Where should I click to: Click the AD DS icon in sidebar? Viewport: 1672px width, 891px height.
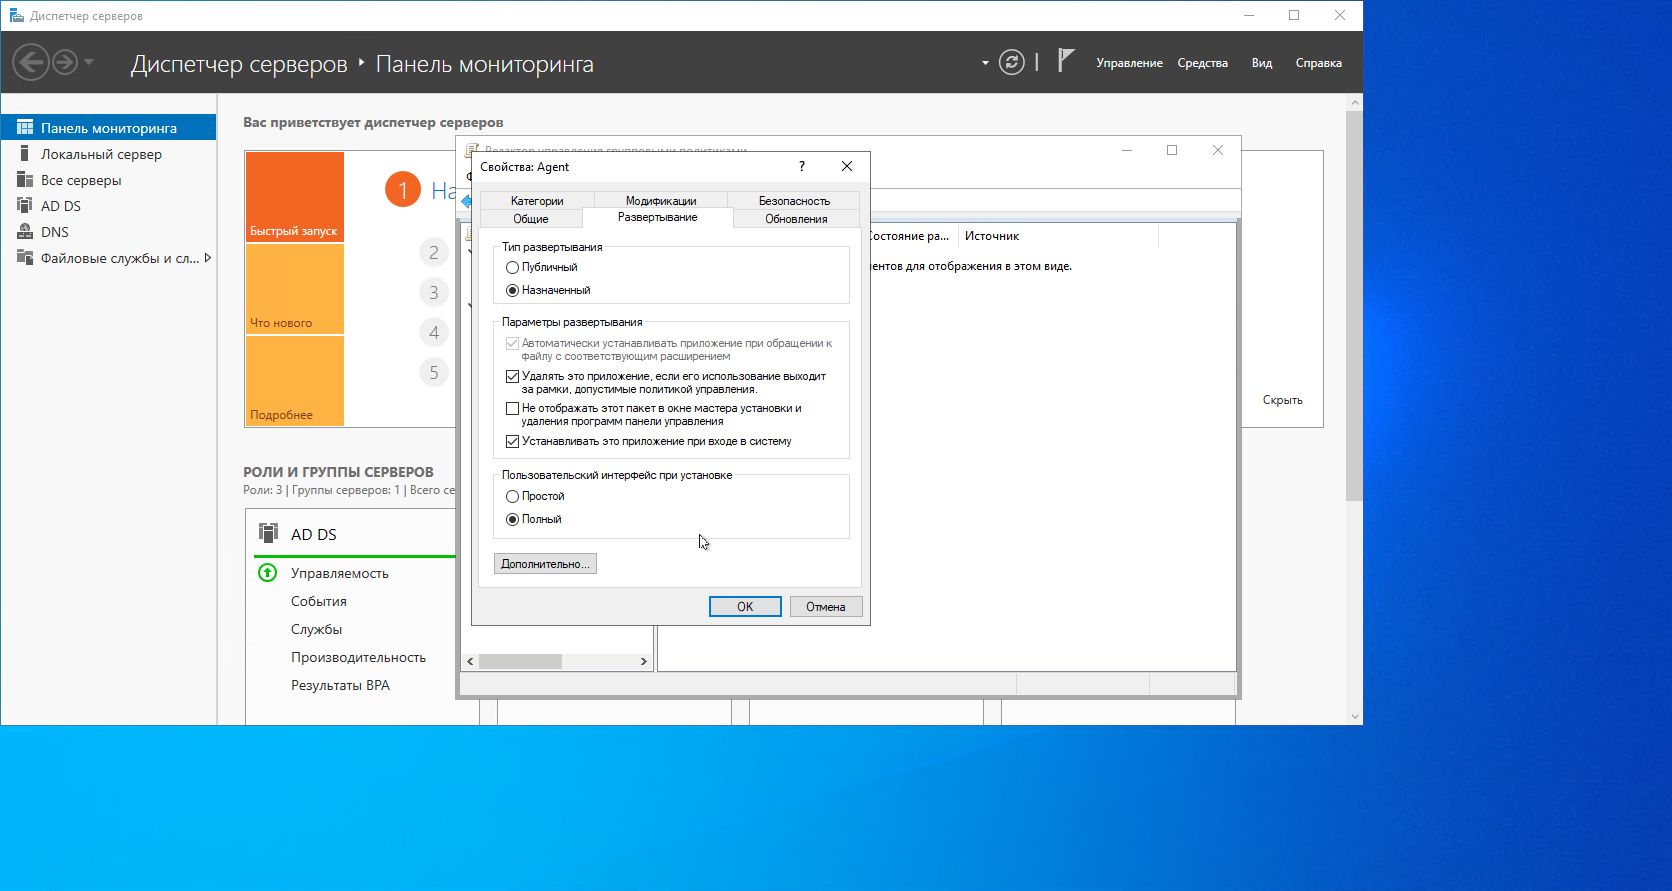[x=25, y=206]
